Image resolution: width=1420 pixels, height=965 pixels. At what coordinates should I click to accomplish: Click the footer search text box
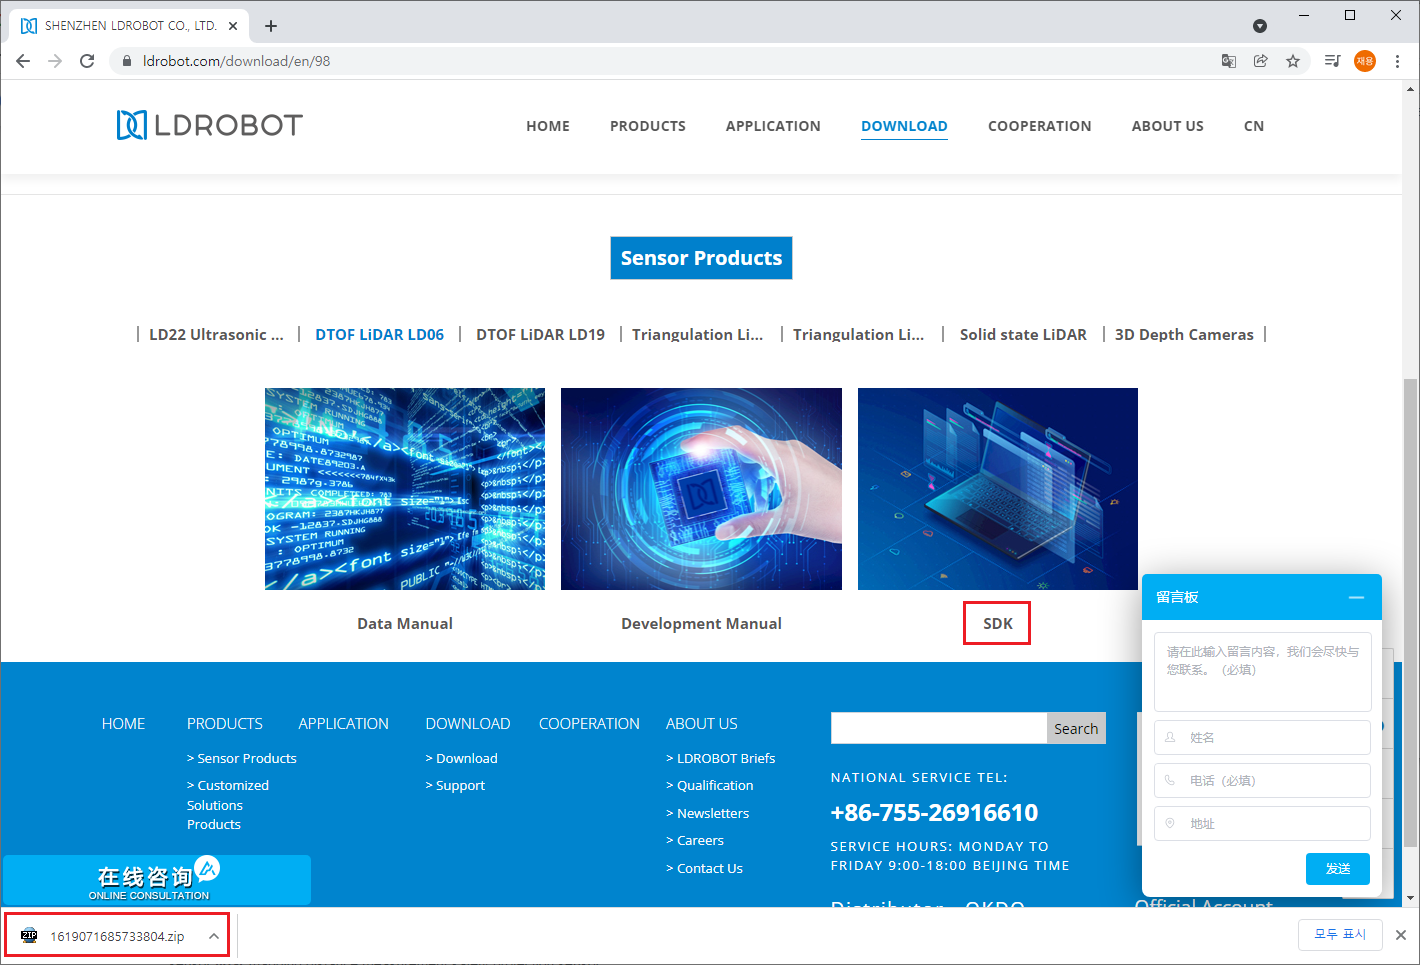click(x=939, y=728)
